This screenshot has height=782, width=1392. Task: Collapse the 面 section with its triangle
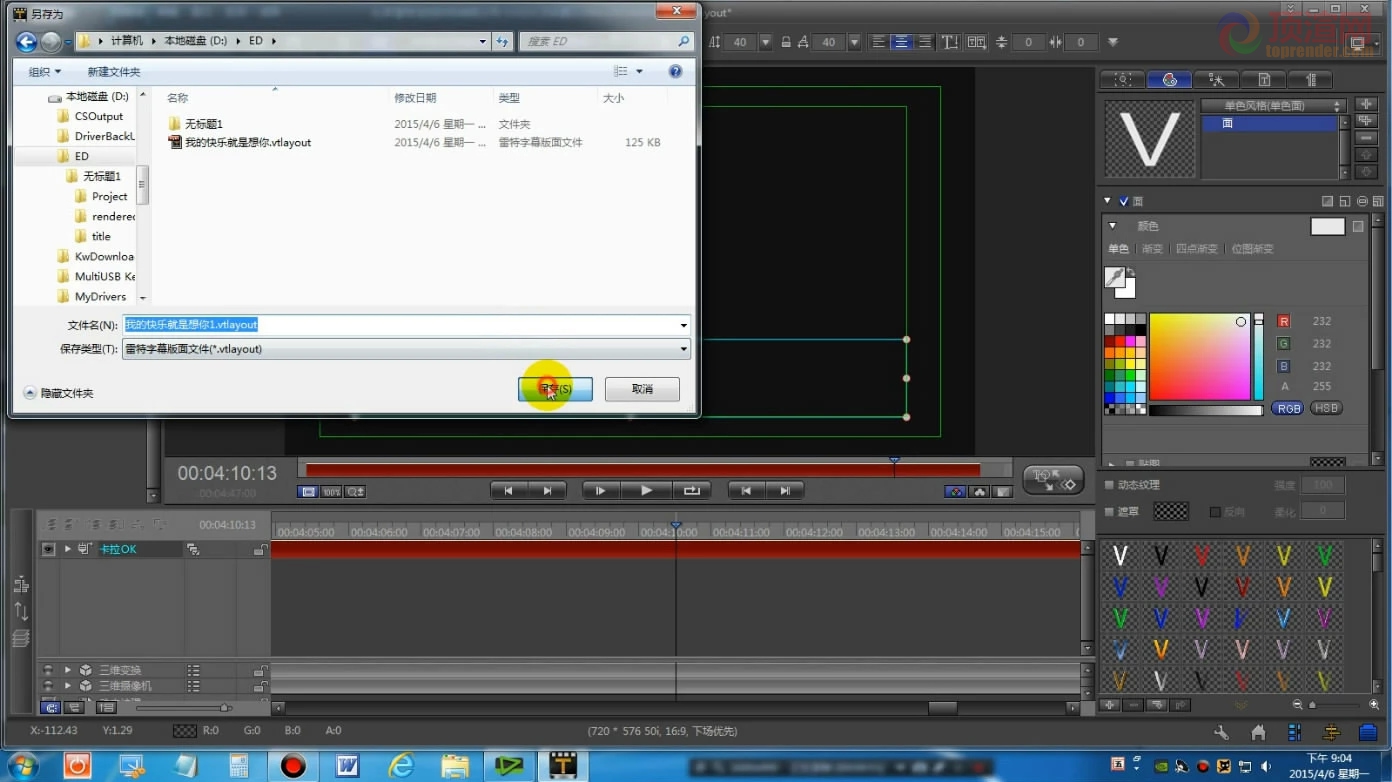pos(1108,201)
